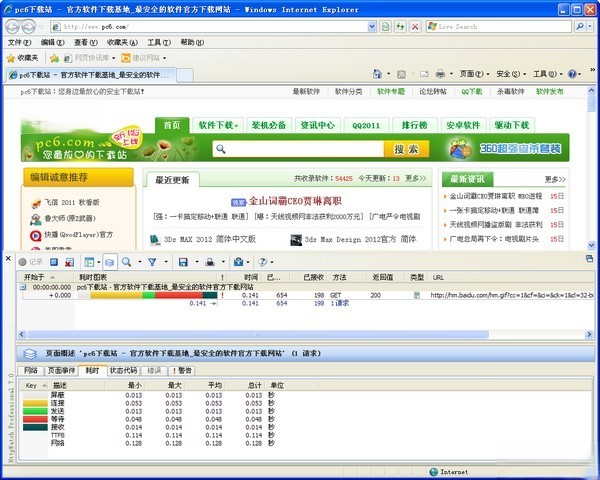600x480 pixels.
Task: Open the 文件 menu
Action: (20, 42)
